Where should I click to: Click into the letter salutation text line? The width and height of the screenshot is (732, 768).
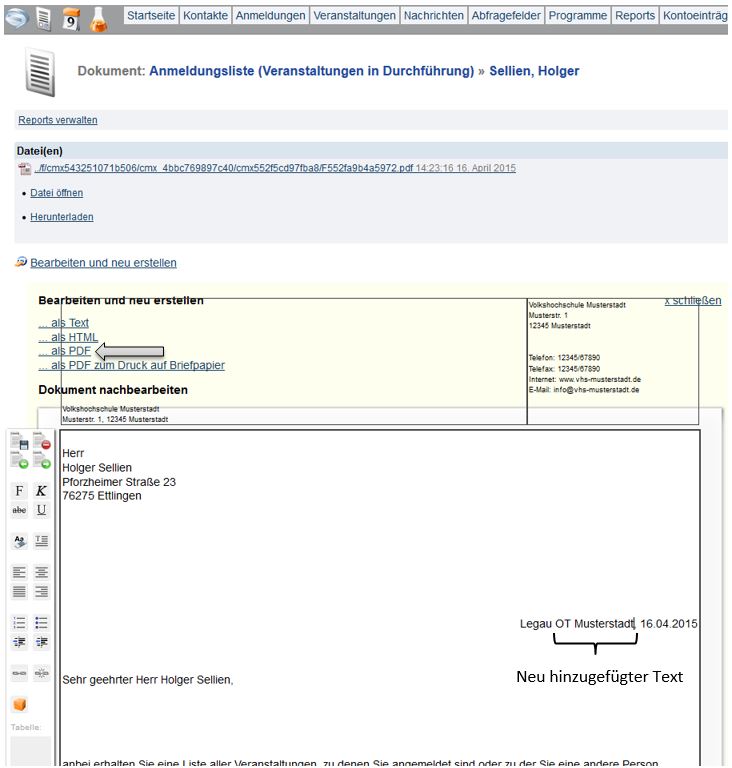pos(147,680)
